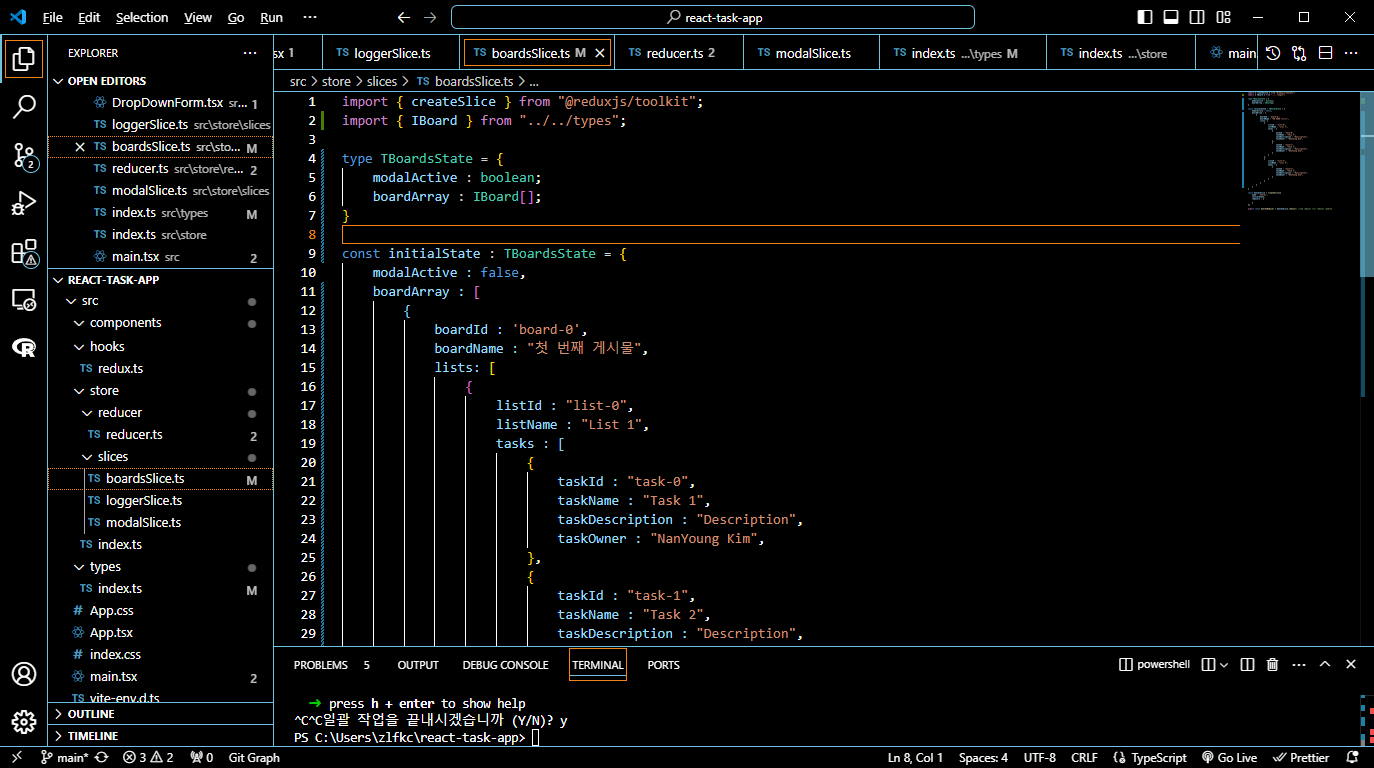Open the file timeline history icon
Viewport: 1374px width, 768px height.
click(x=1273, y=53)
